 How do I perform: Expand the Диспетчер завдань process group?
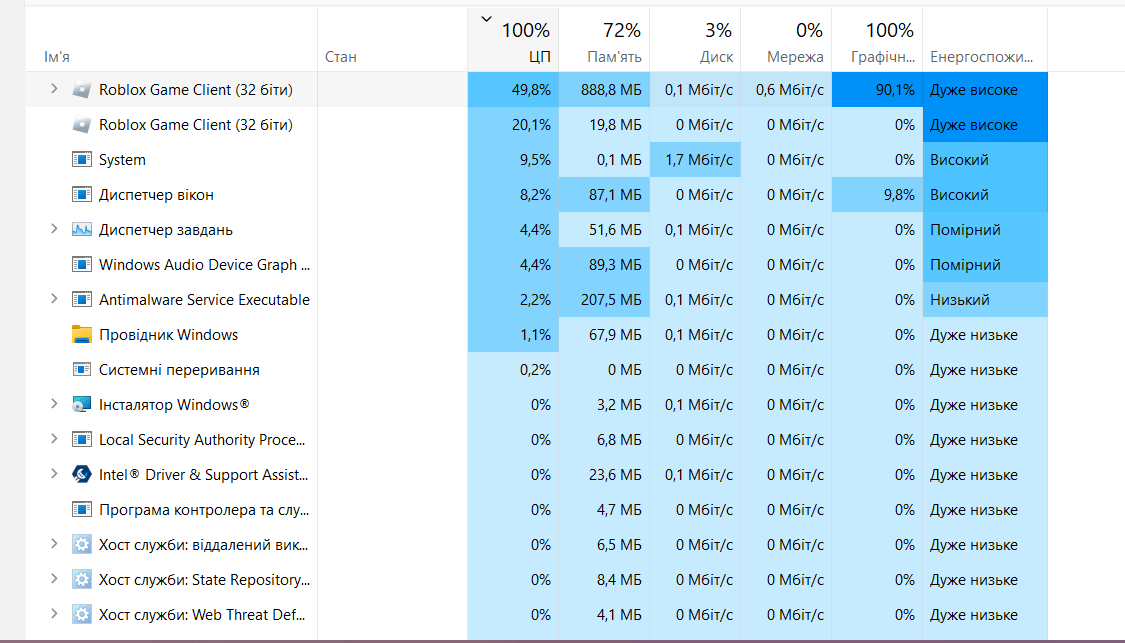(54, 229)
